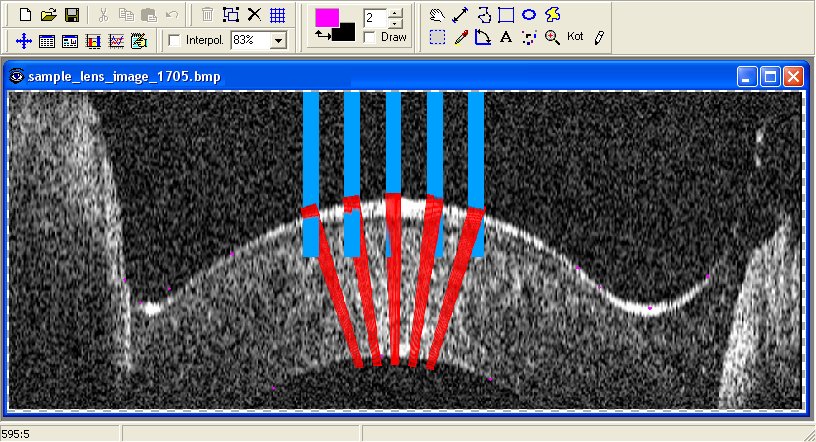Screen dimensions: 816x442
Task: Select the text 'A' tool
Action: (506, 37)
